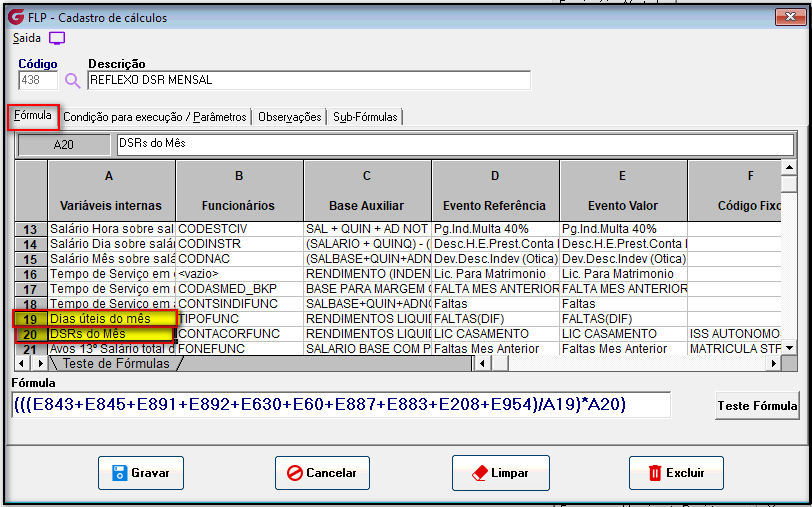Click the Excluir button
812x507 pixels.
(676, 473)
